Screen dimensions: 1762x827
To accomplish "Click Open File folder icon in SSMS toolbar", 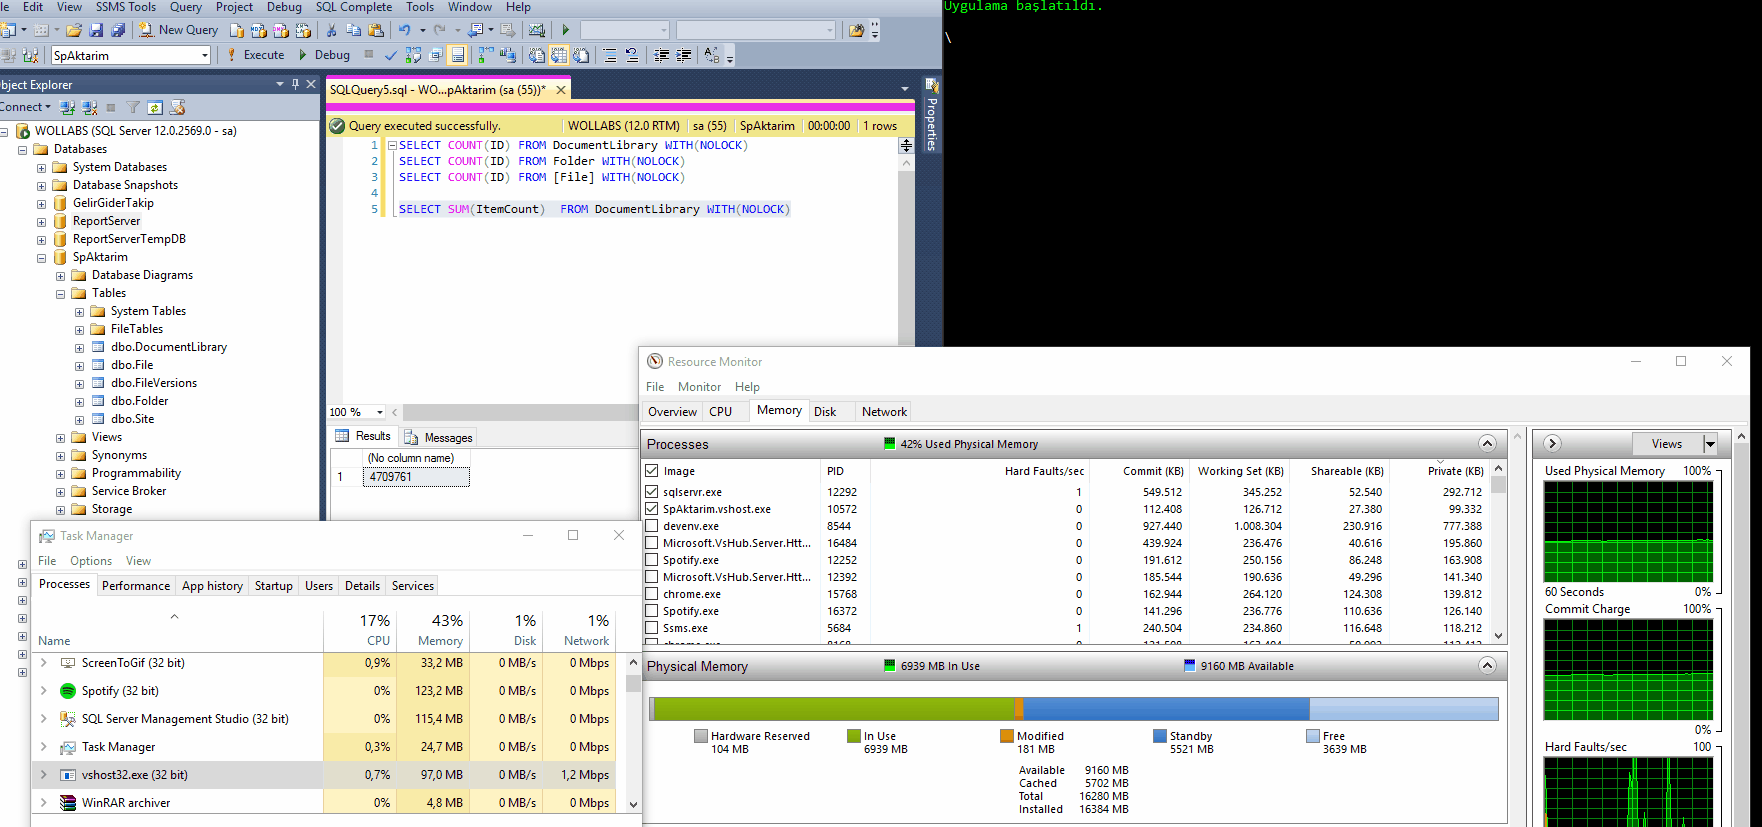I will pyautogui.click(x=73, y=30).
